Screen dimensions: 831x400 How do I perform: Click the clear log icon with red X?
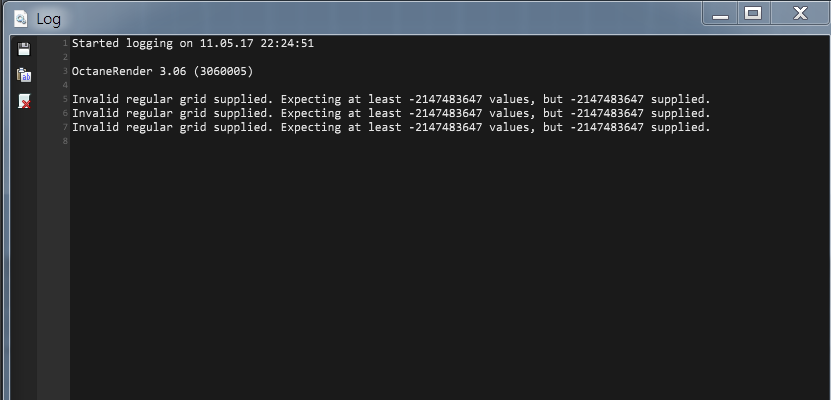click(24, 101)
